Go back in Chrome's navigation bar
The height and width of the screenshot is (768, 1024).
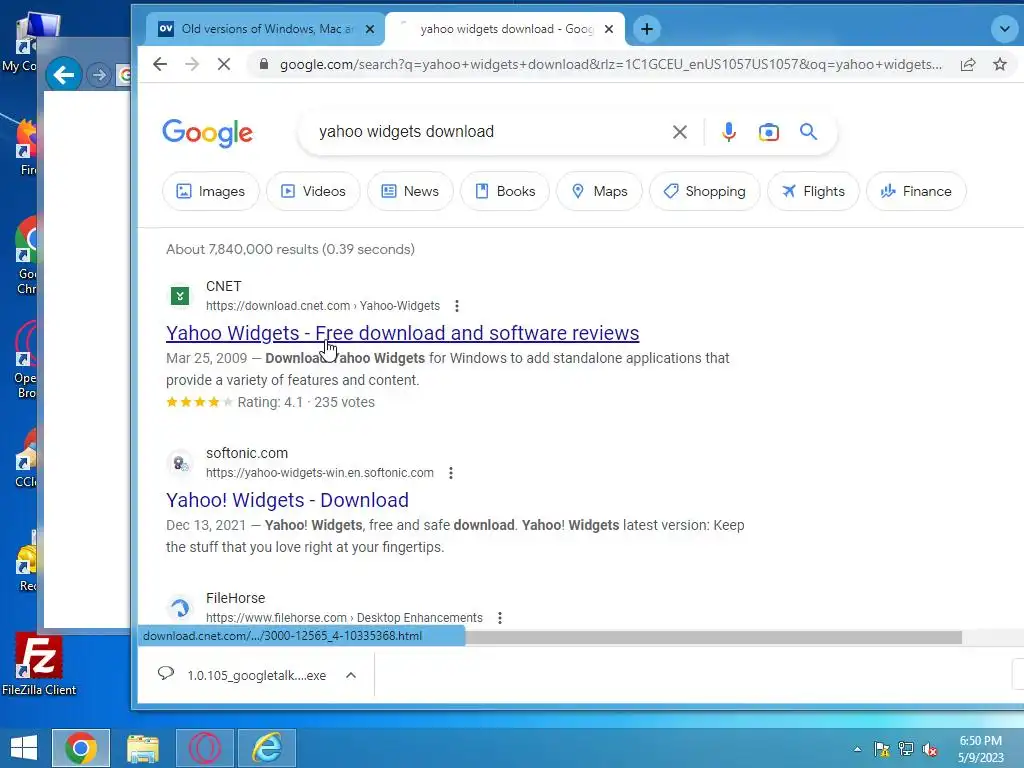pos(160,64)
